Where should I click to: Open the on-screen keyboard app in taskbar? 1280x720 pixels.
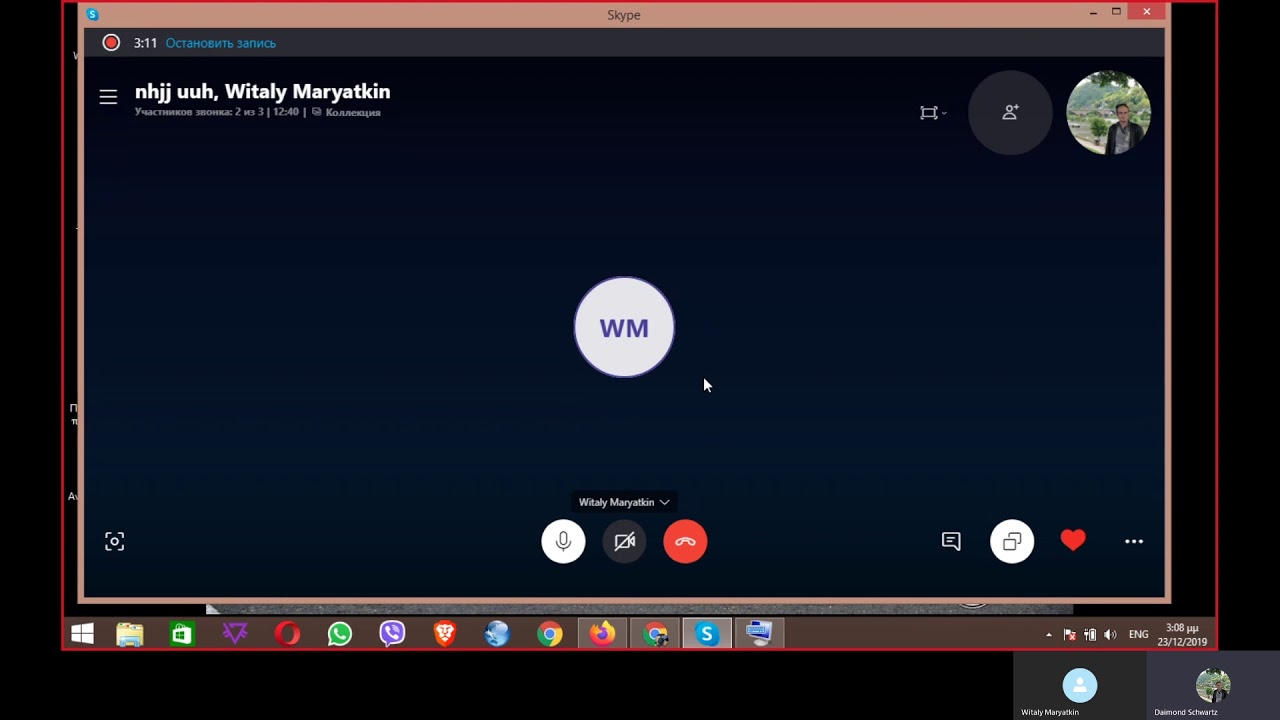(x=760, y=634)
